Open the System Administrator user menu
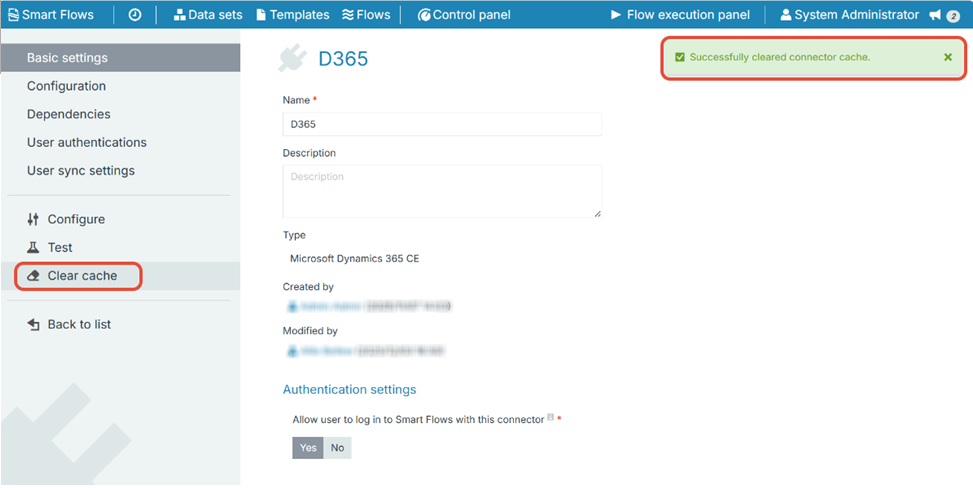 coord(850,14)
